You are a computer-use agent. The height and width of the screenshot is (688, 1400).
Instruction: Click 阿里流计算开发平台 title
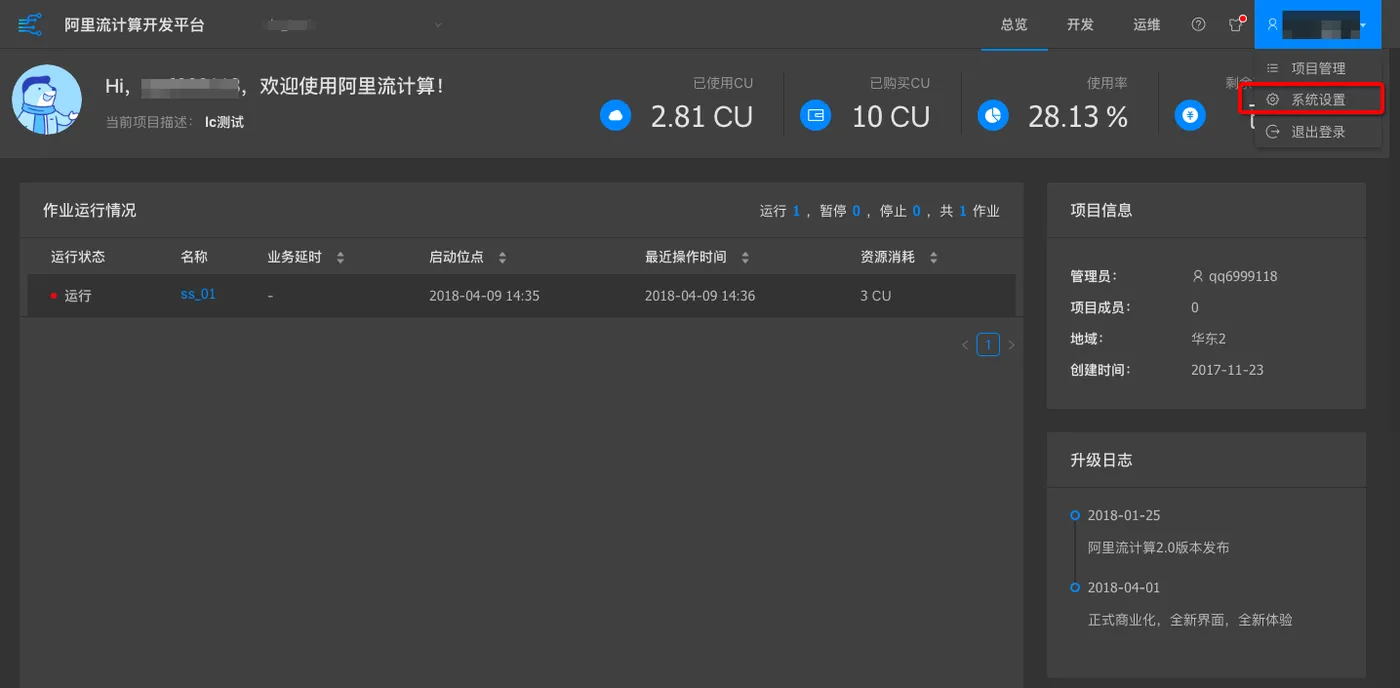[134, 25]
